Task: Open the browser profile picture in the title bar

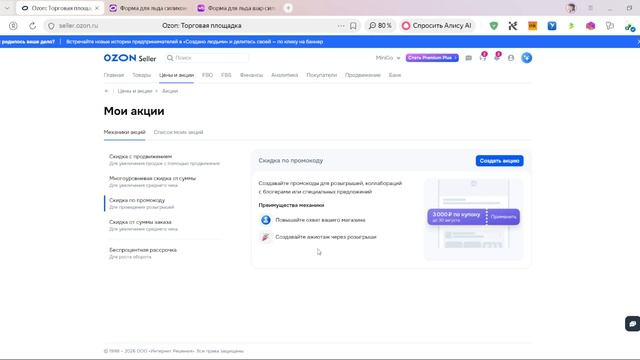Action: pyautogui.click(x=571, y=8)
